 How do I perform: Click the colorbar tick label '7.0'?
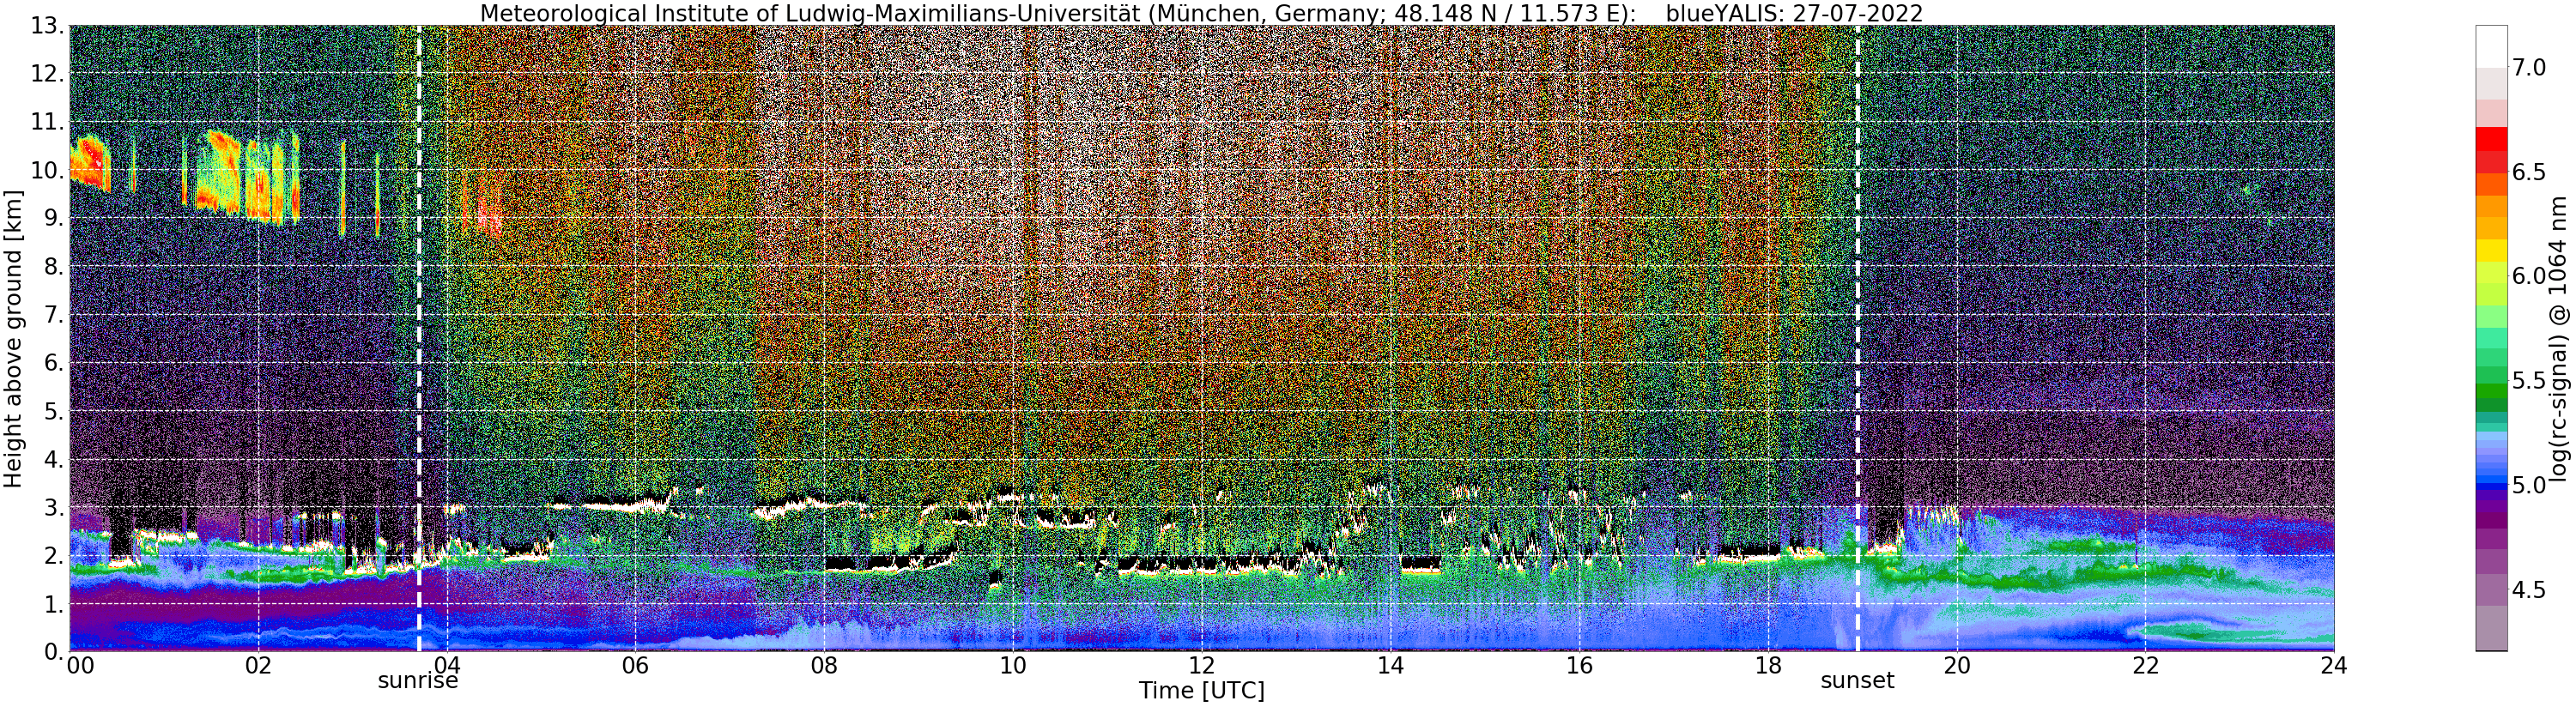(x=2528, y=67)
